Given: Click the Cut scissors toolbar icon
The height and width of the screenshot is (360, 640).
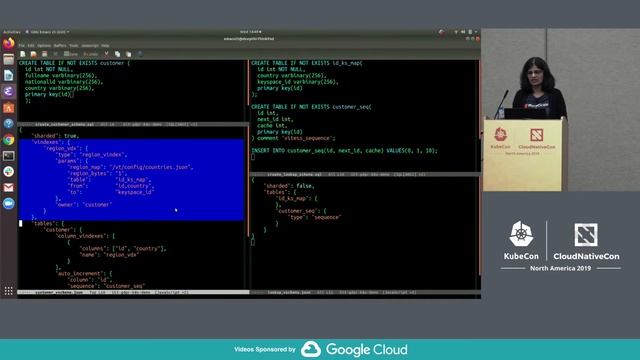Looking at the screenshot, I should (107, 54).
